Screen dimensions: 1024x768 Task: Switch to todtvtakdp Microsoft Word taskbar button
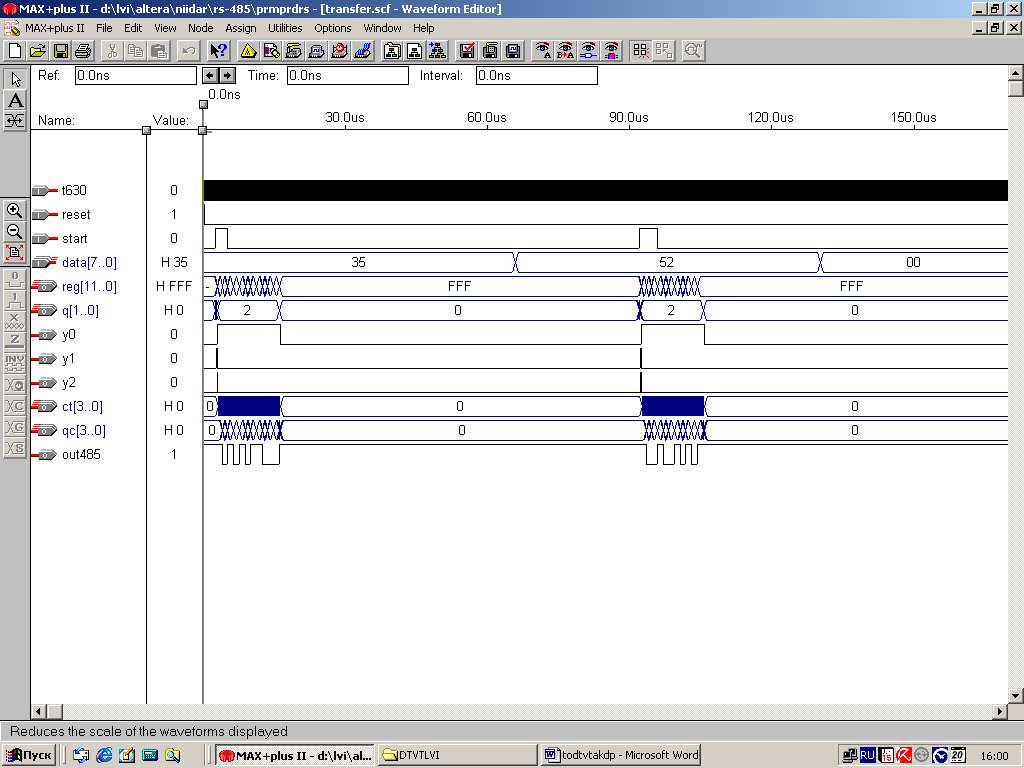point(620,755)
